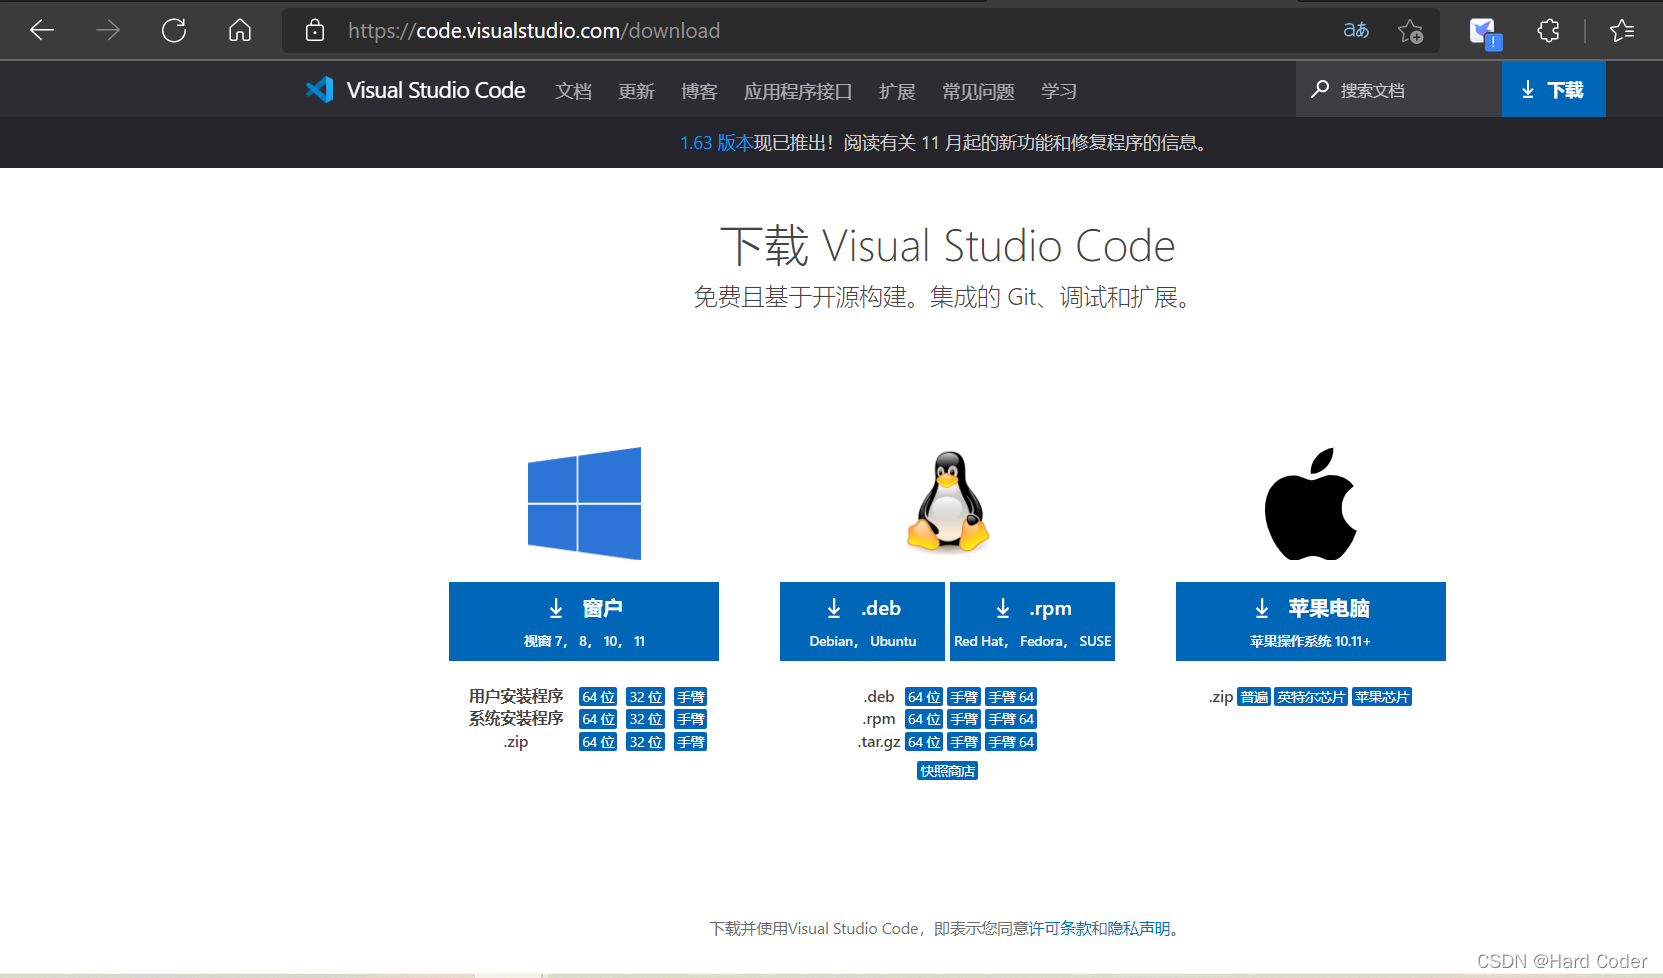Open the 博客 navigation item
1663x978 pixels.
point(699,91)
